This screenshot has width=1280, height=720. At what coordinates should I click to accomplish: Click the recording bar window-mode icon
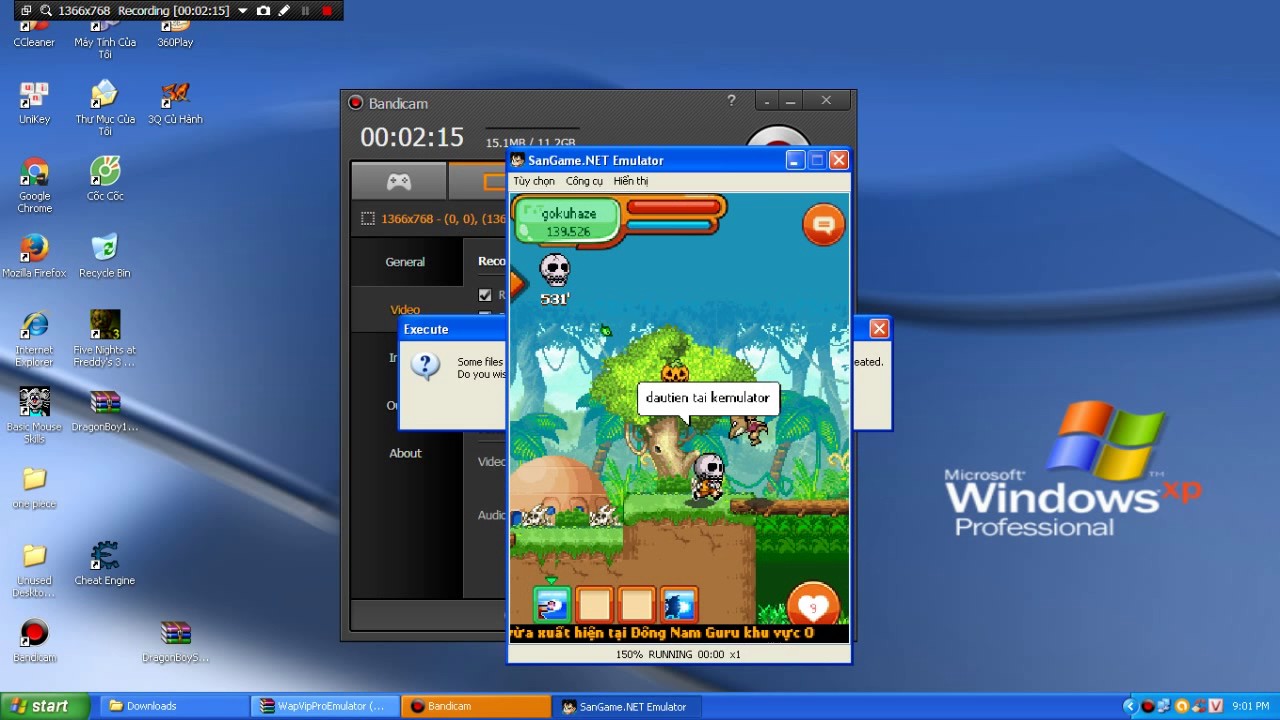(26, 10)
